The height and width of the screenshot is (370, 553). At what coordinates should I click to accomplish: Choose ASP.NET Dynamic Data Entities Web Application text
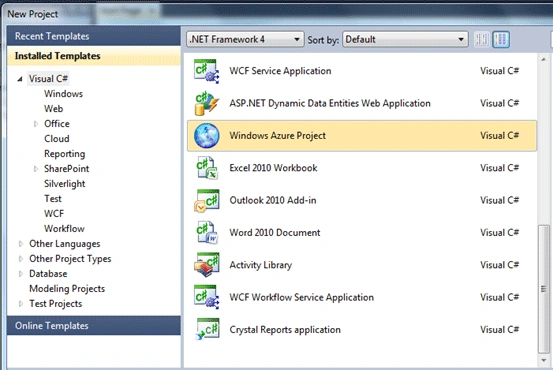pos(330,103)
